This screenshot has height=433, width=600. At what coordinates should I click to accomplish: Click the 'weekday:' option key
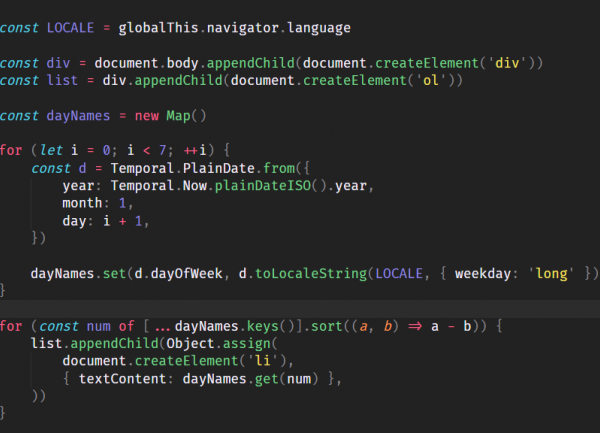point(486,274)
